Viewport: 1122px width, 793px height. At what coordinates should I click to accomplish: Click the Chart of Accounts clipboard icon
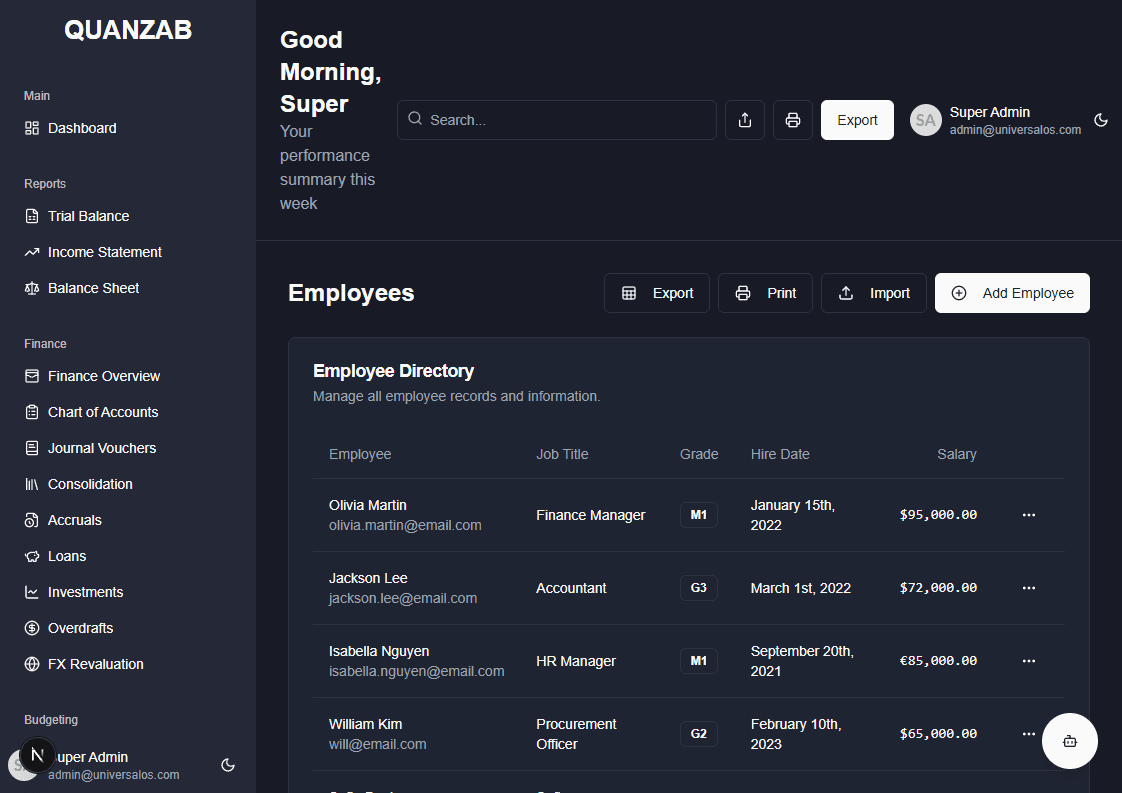pyautogui.click(x=31, y=412)
